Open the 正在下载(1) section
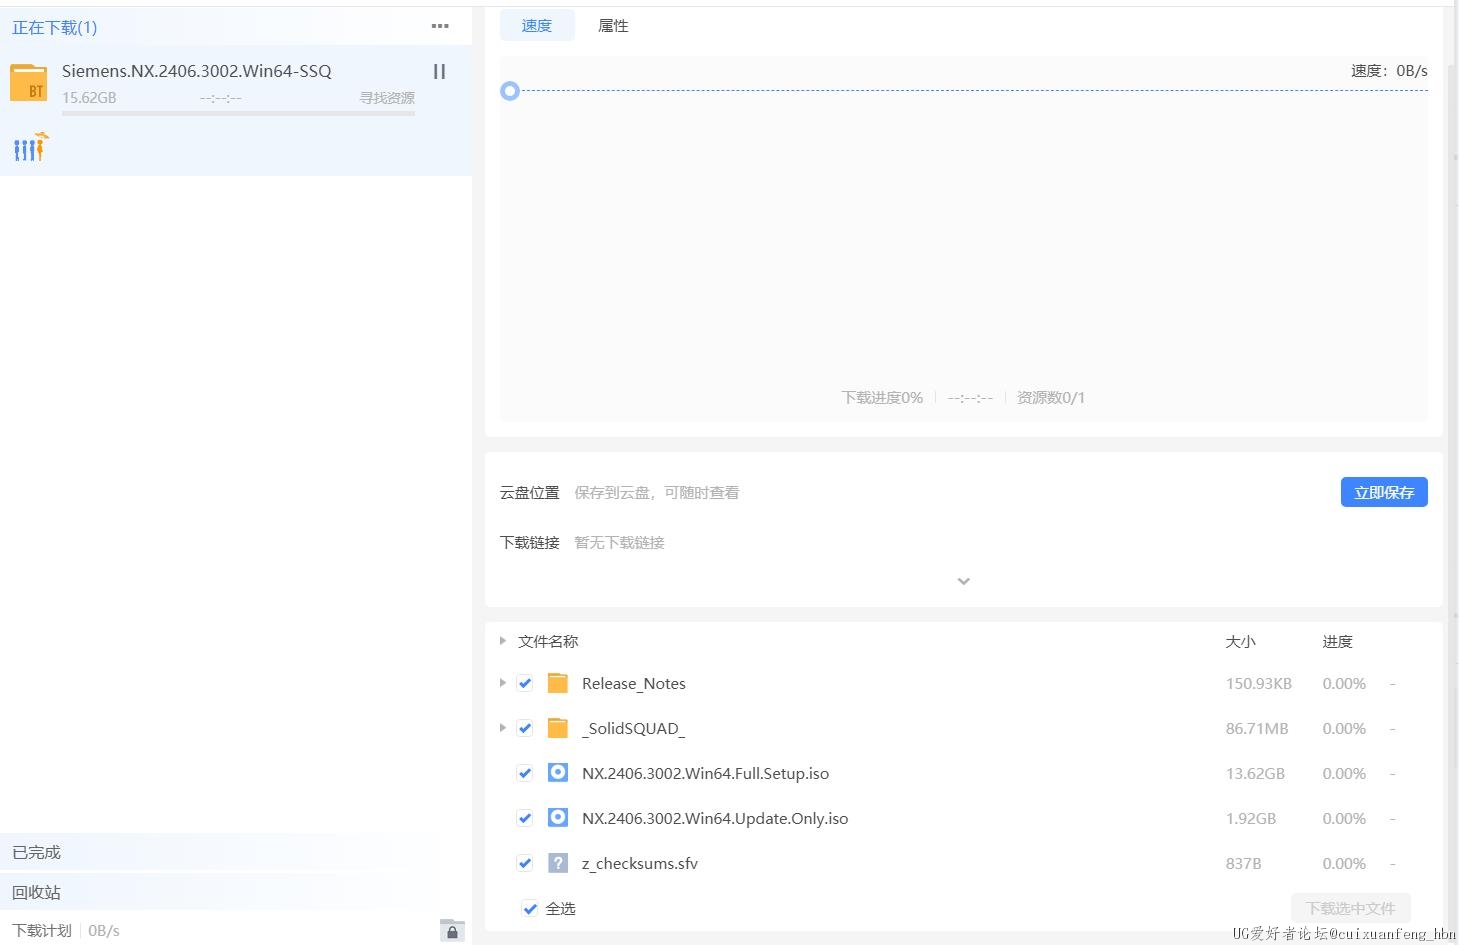 55,28
